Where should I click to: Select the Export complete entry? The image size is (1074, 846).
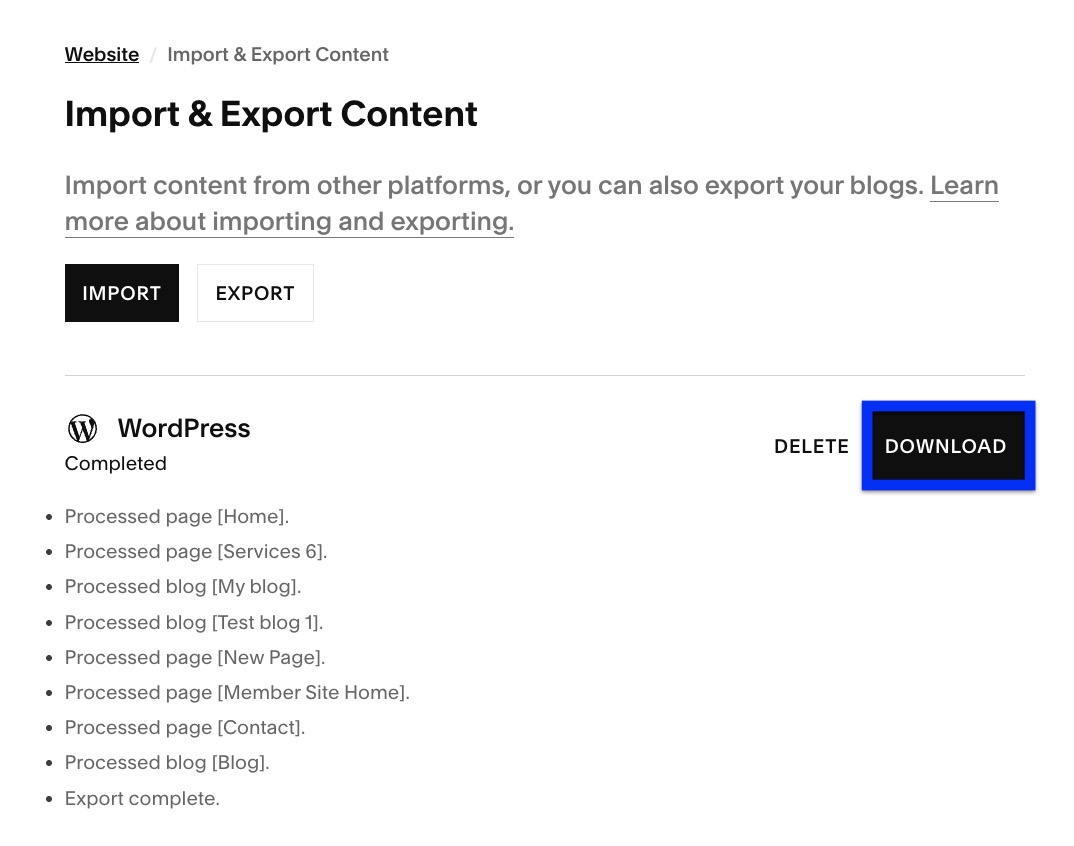click(x=141, y=798)
